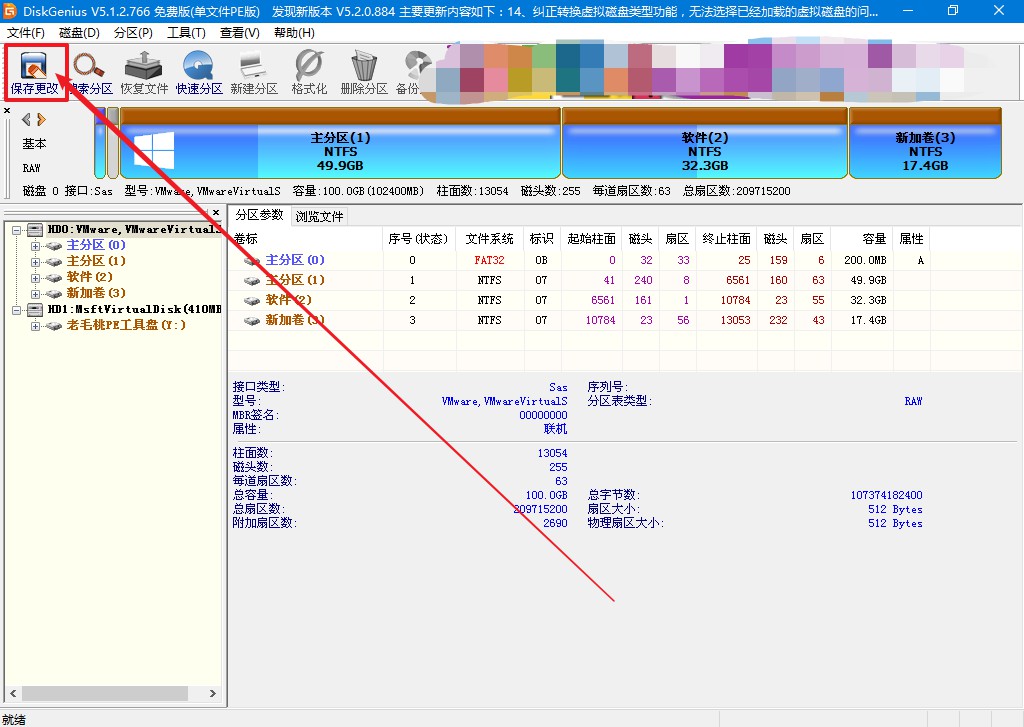1024x727 pixels.
Task: Open the 文件(F) menu
Action: coord(25,33)
